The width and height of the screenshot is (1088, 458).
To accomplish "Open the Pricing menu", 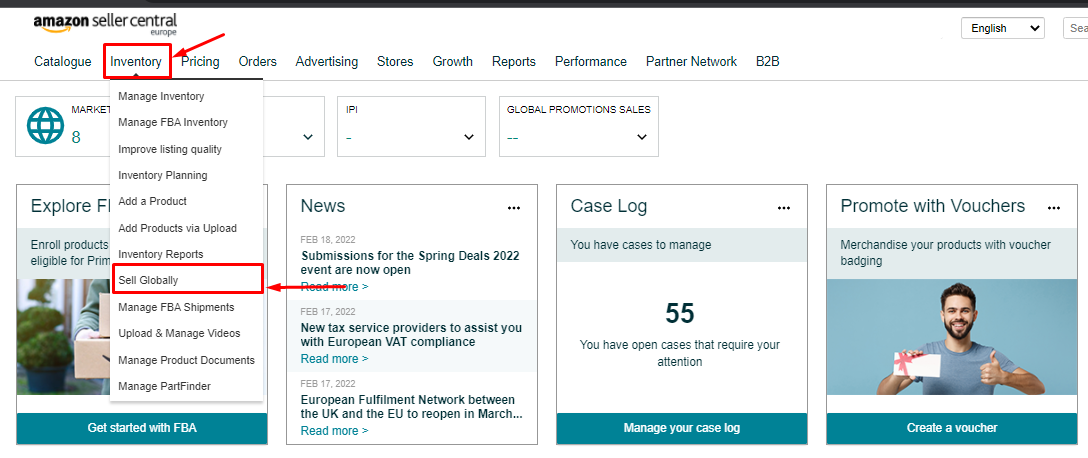I will (x=200, y=62).
